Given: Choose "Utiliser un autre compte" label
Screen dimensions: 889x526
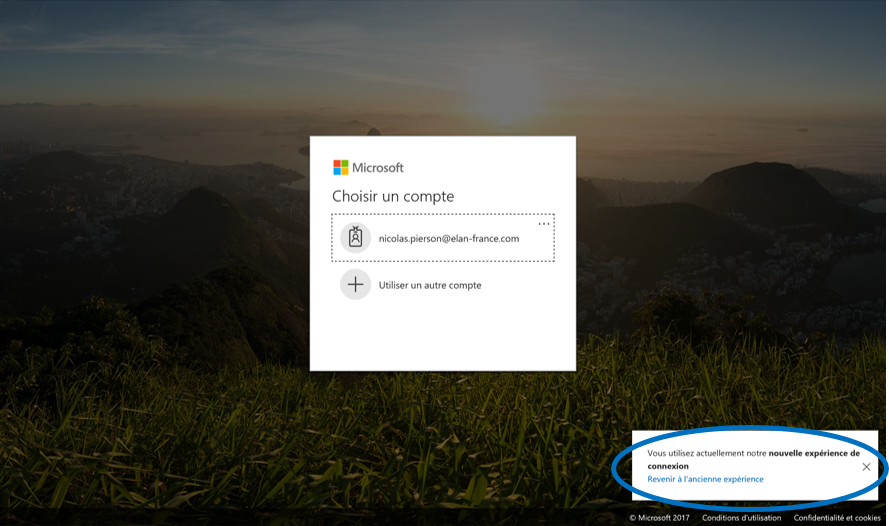Looking at the screenshot, I should pyautogui.click(x=429, y=286).
